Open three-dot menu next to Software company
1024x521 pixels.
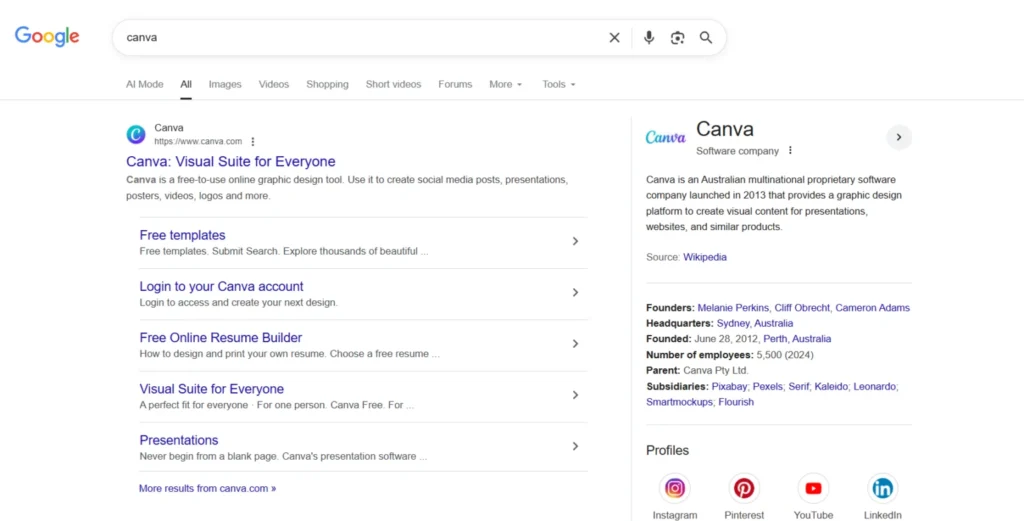click(x=790, y=151)
